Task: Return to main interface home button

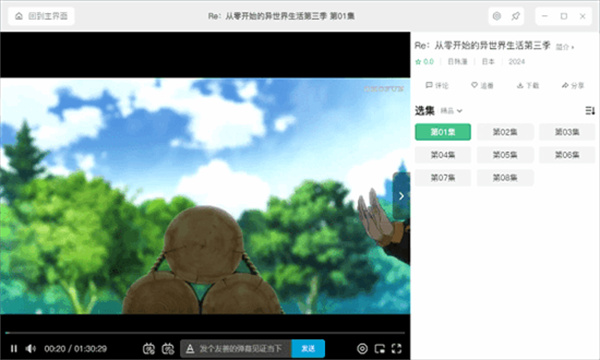Action: pos(41,16)
